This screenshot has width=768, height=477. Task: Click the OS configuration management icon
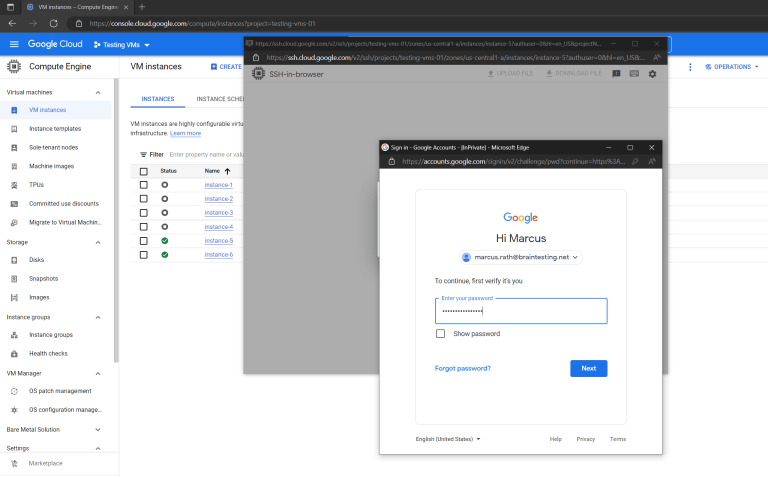(x=14, y=410)
